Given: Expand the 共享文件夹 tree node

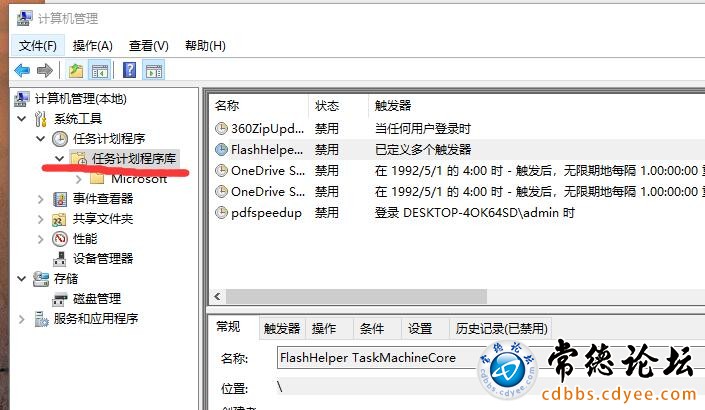Looking at the screenshot, I should click(x=40, y=219).
